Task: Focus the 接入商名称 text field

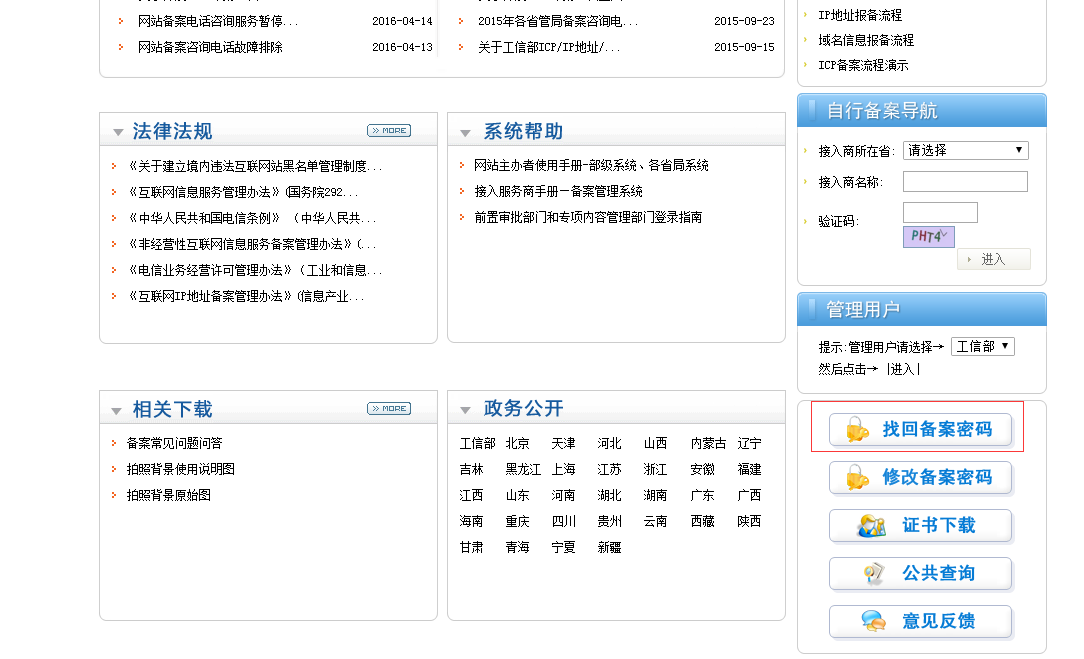Action: pyautogui.click(x=965, y=181)
